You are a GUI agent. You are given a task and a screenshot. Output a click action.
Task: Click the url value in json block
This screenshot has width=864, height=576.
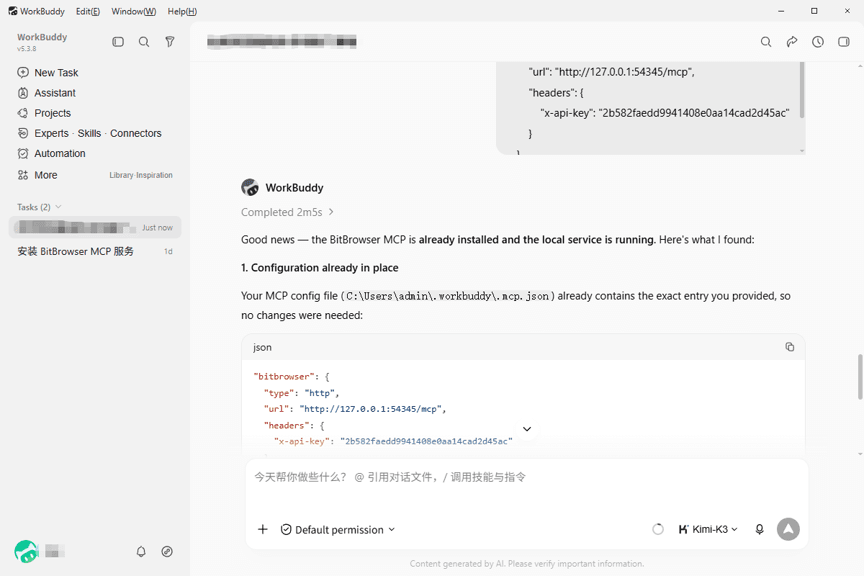pyautogui.click(x=371, y=409)
